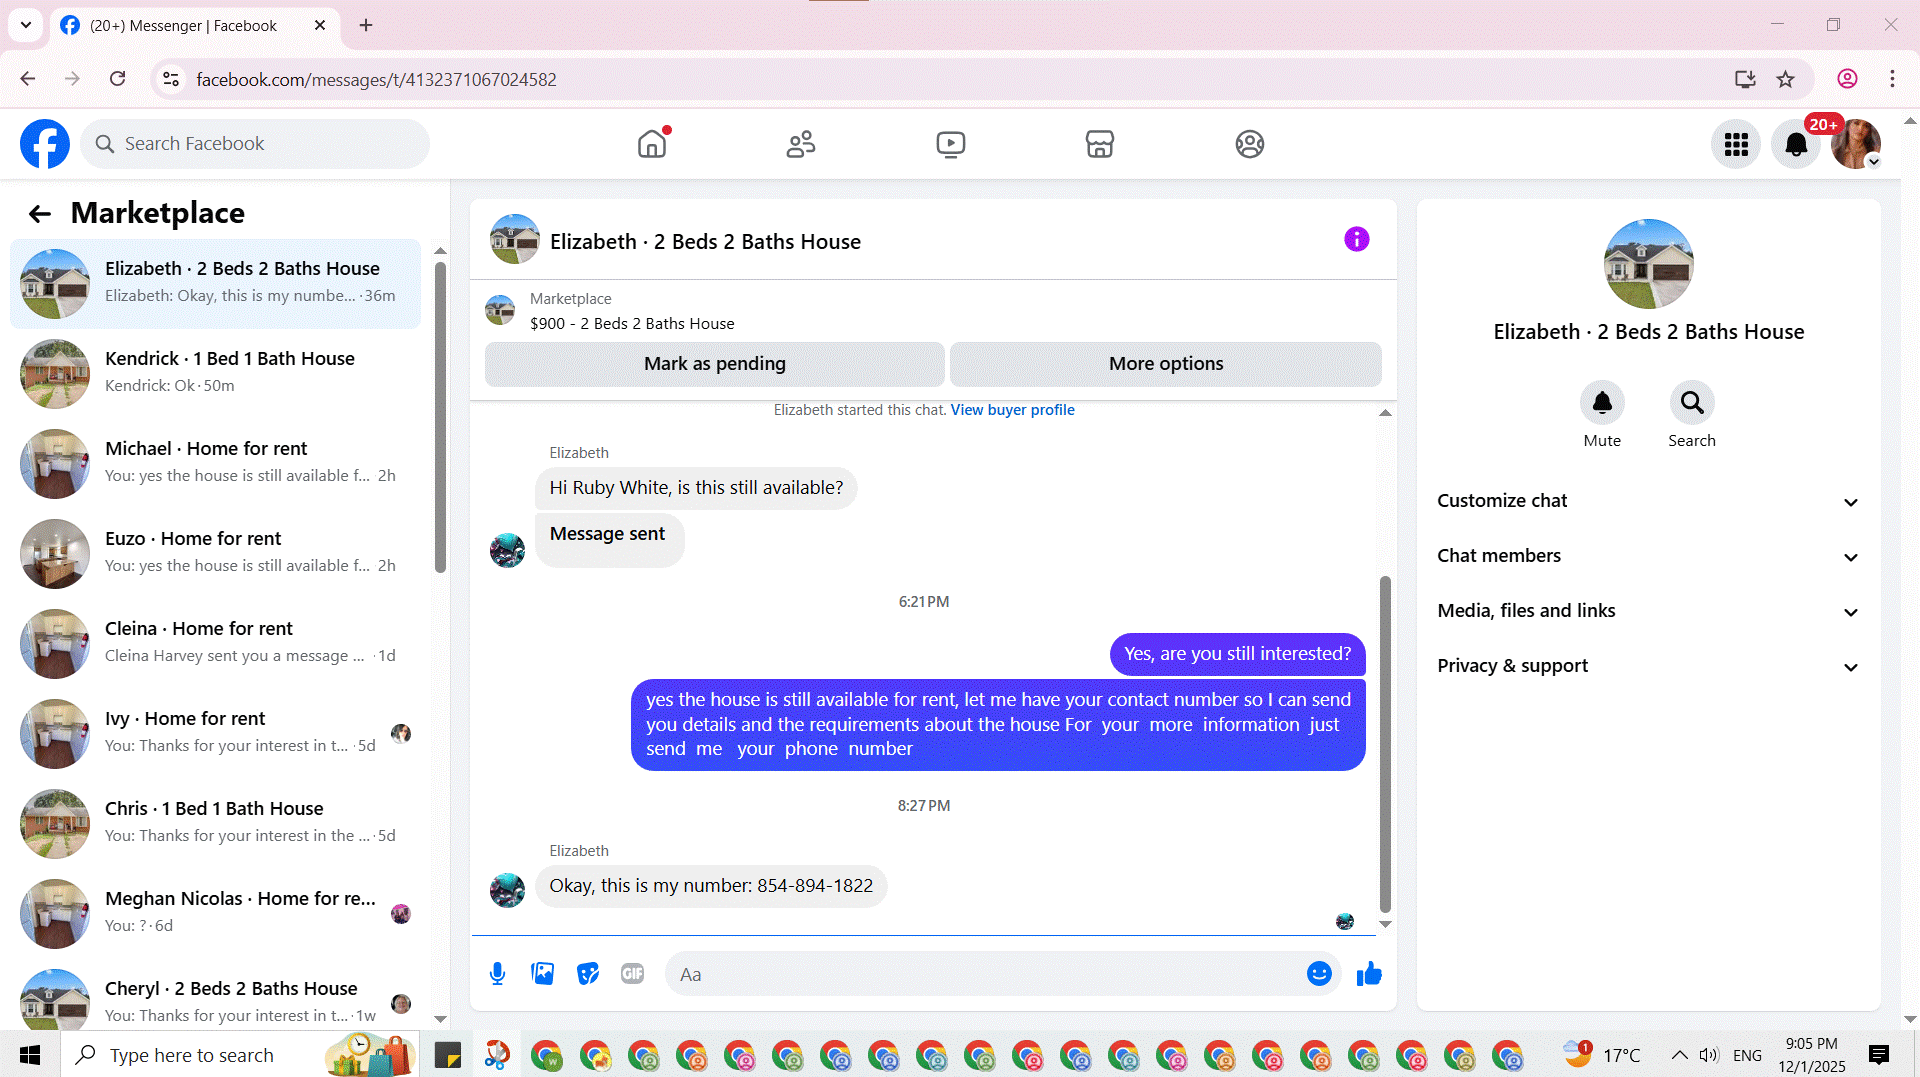Click More options button
Image resolution: width=1920 pixels, height=1077 pixels.
pos(1166,364)
